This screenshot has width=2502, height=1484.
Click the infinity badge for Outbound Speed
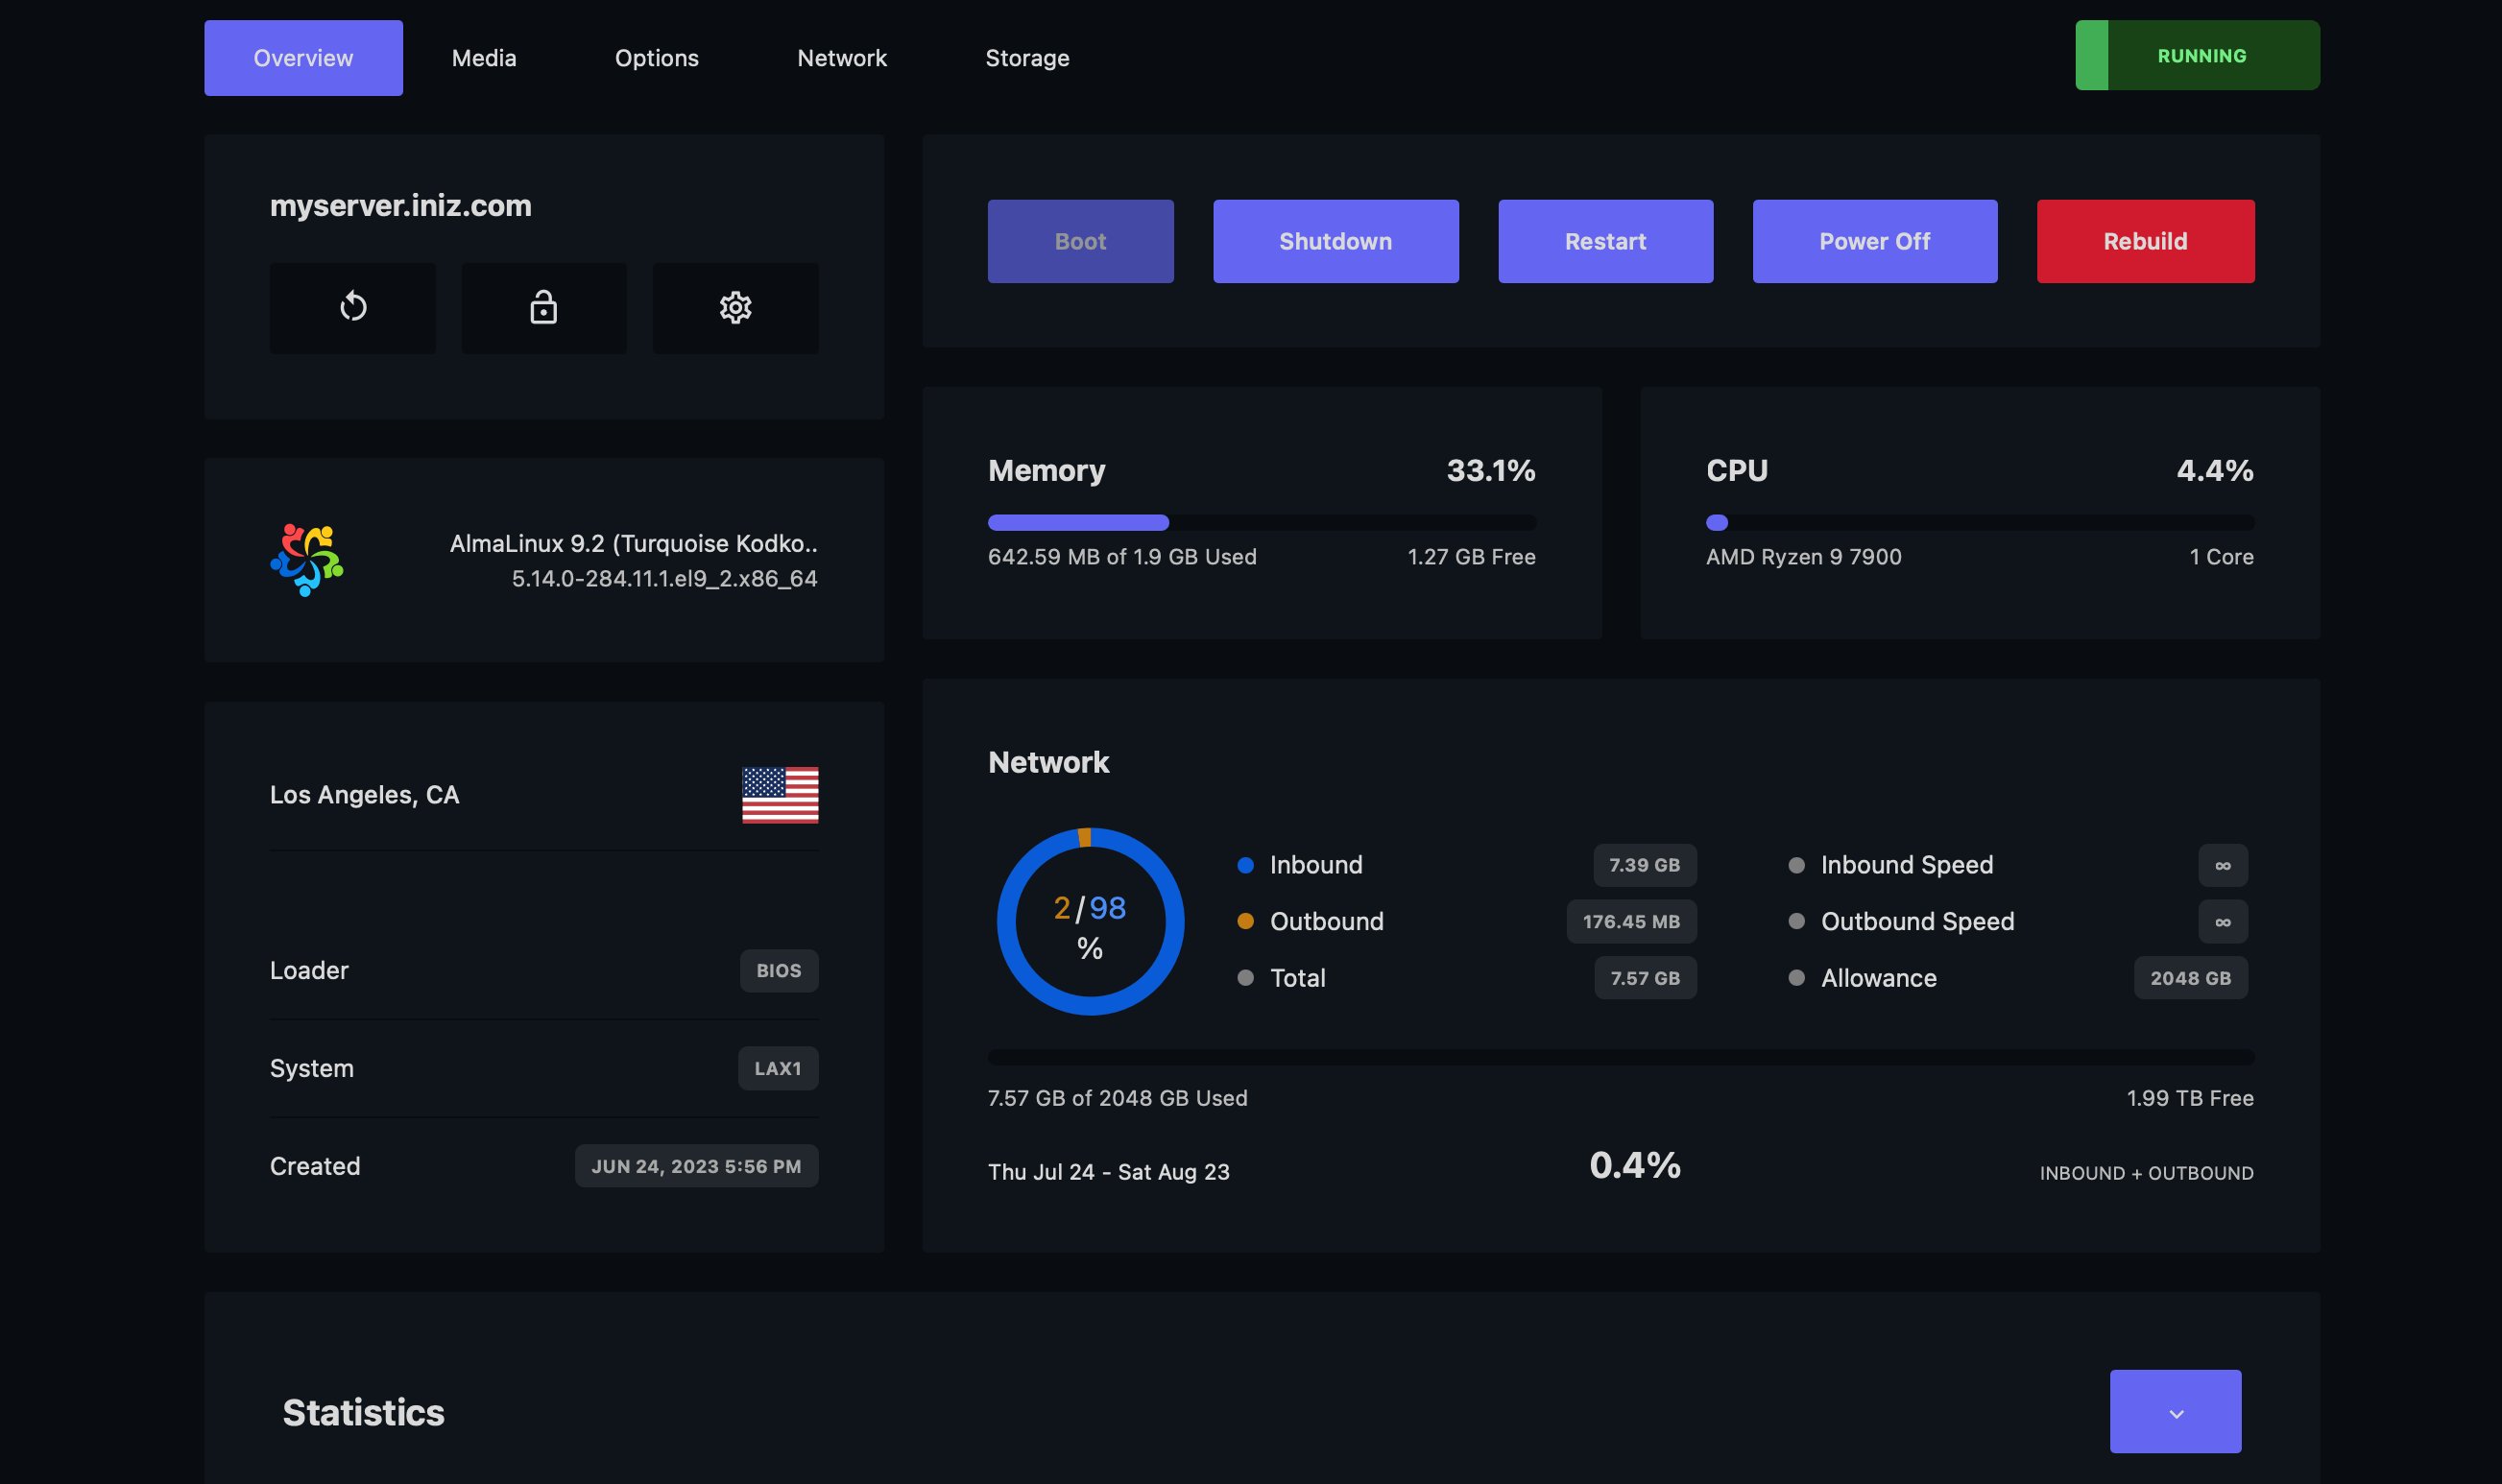coord(2222,921)
